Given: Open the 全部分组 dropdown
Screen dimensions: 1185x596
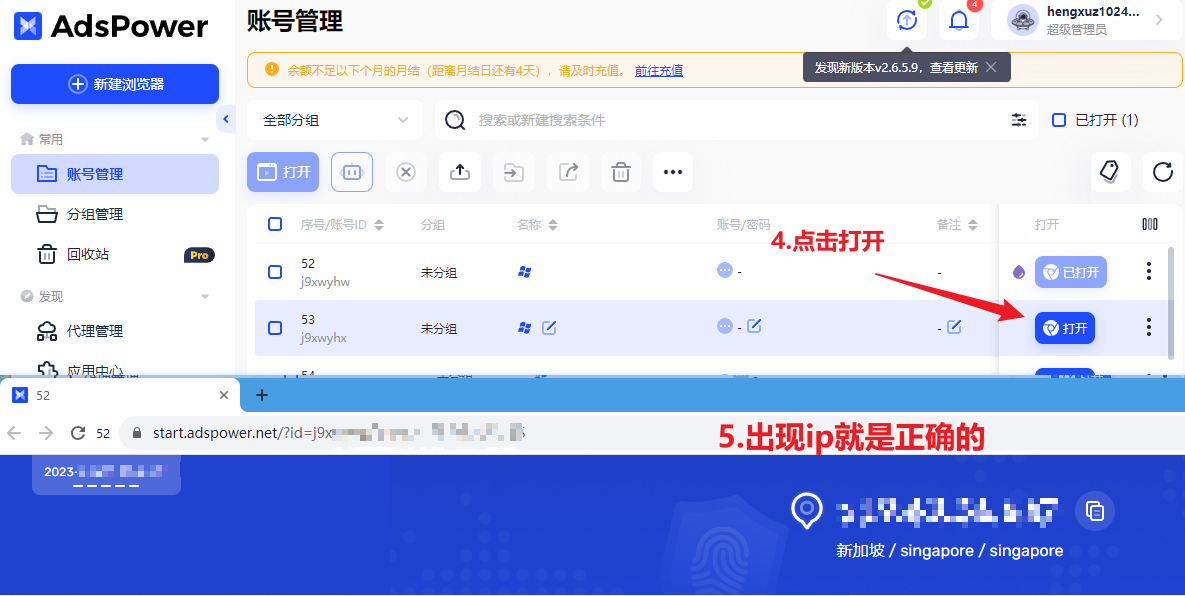Looking at the screenshot, I should 335,120.
